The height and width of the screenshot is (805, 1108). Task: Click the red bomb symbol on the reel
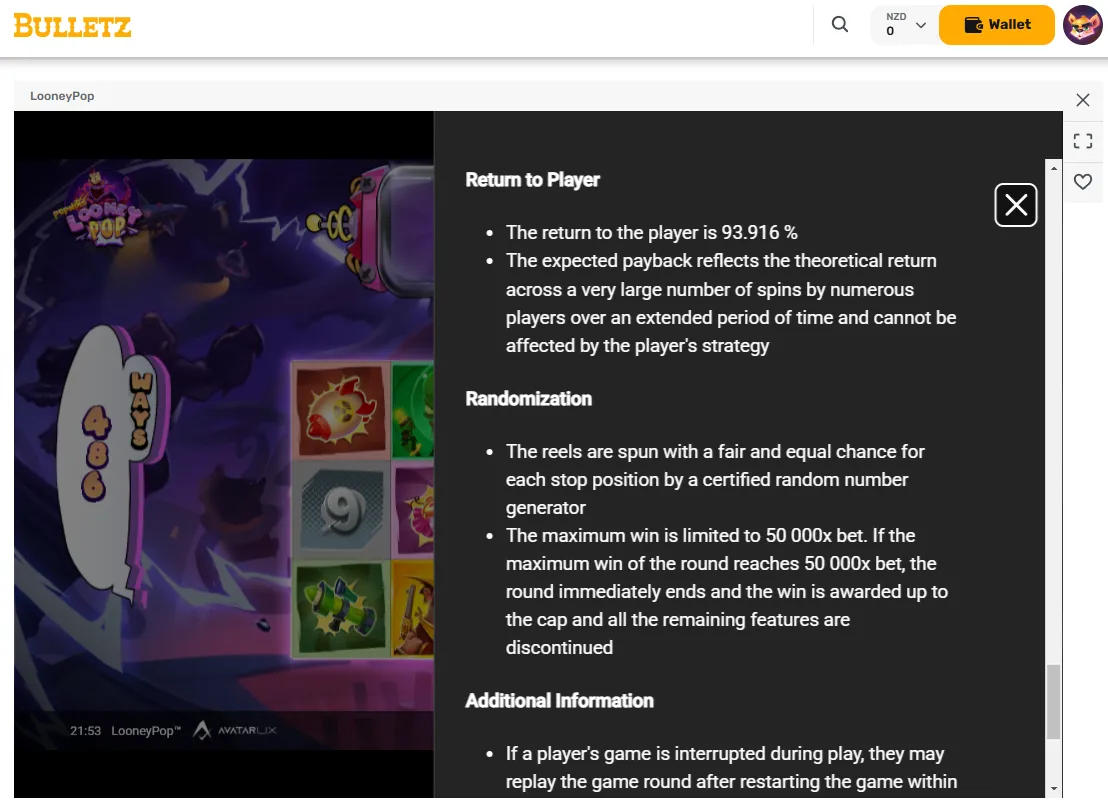[341, 410]
